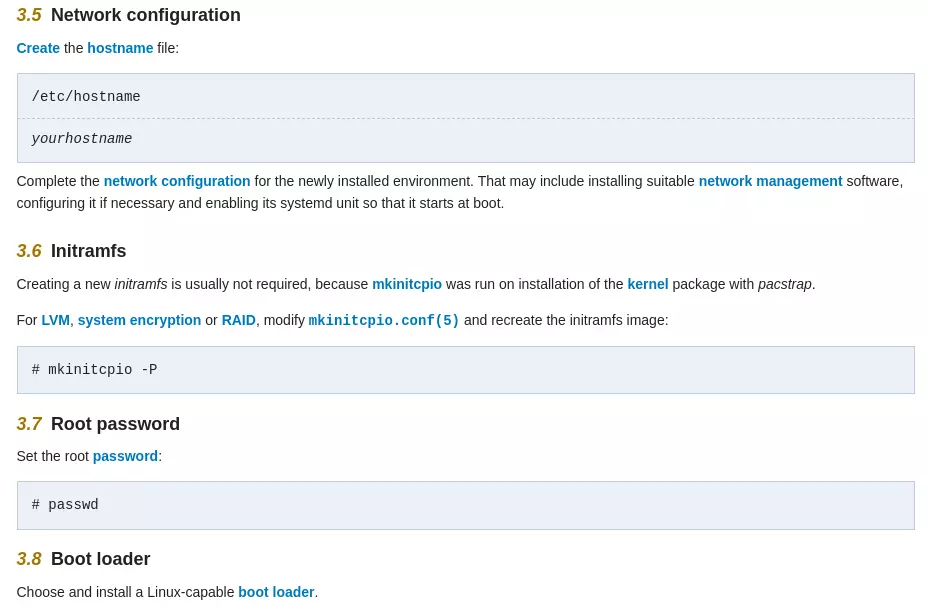The height and width of the screenshot is (615, 928).
Task: Click the yourhostname placeholder text
Action: [82, 139]
